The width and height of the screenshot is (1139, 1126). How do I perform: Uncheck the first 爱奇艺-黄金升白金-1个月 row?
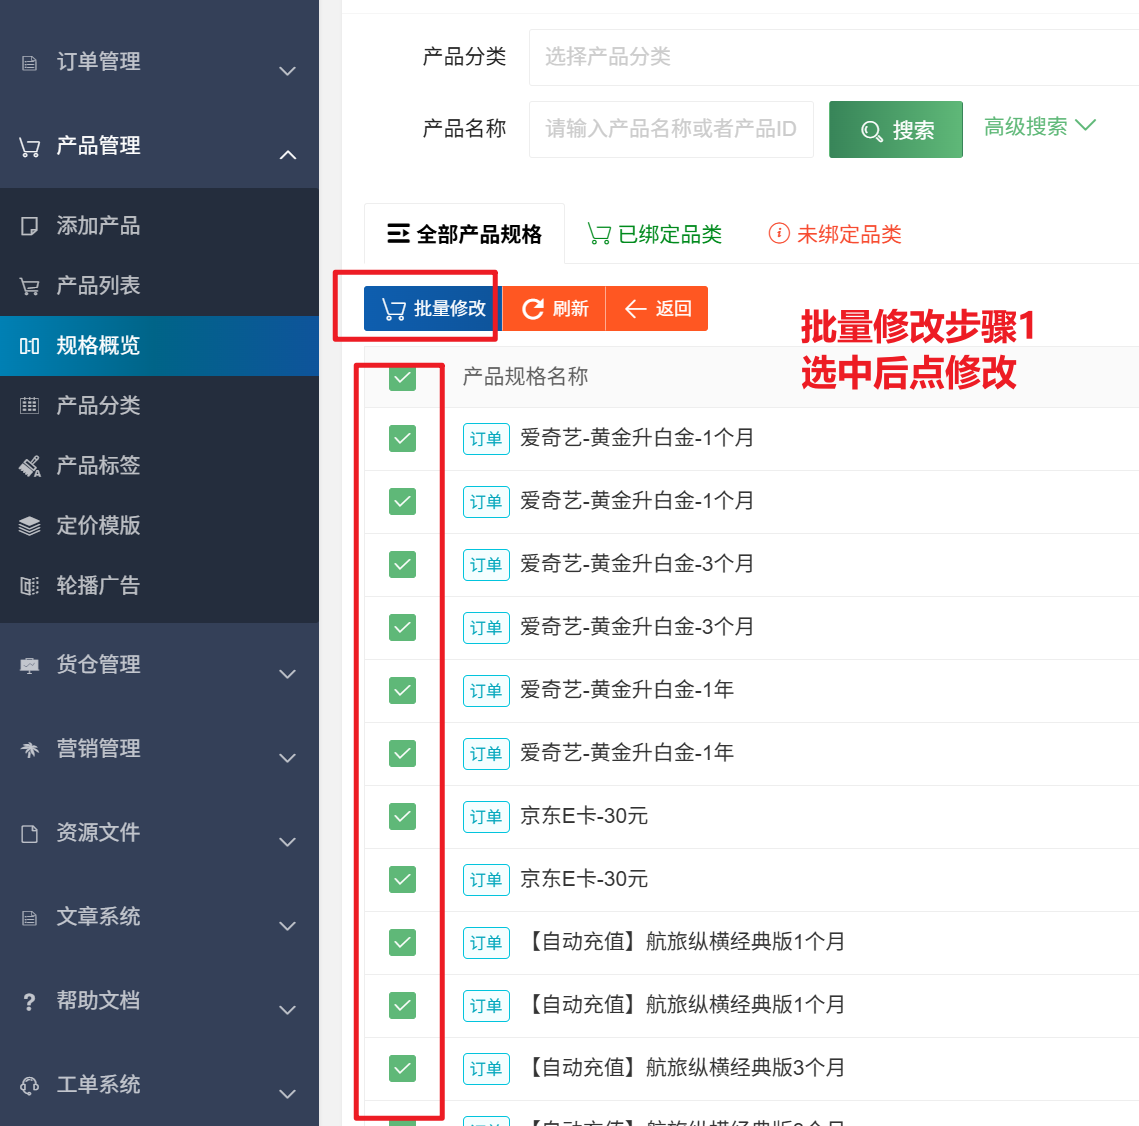[402, 438]
